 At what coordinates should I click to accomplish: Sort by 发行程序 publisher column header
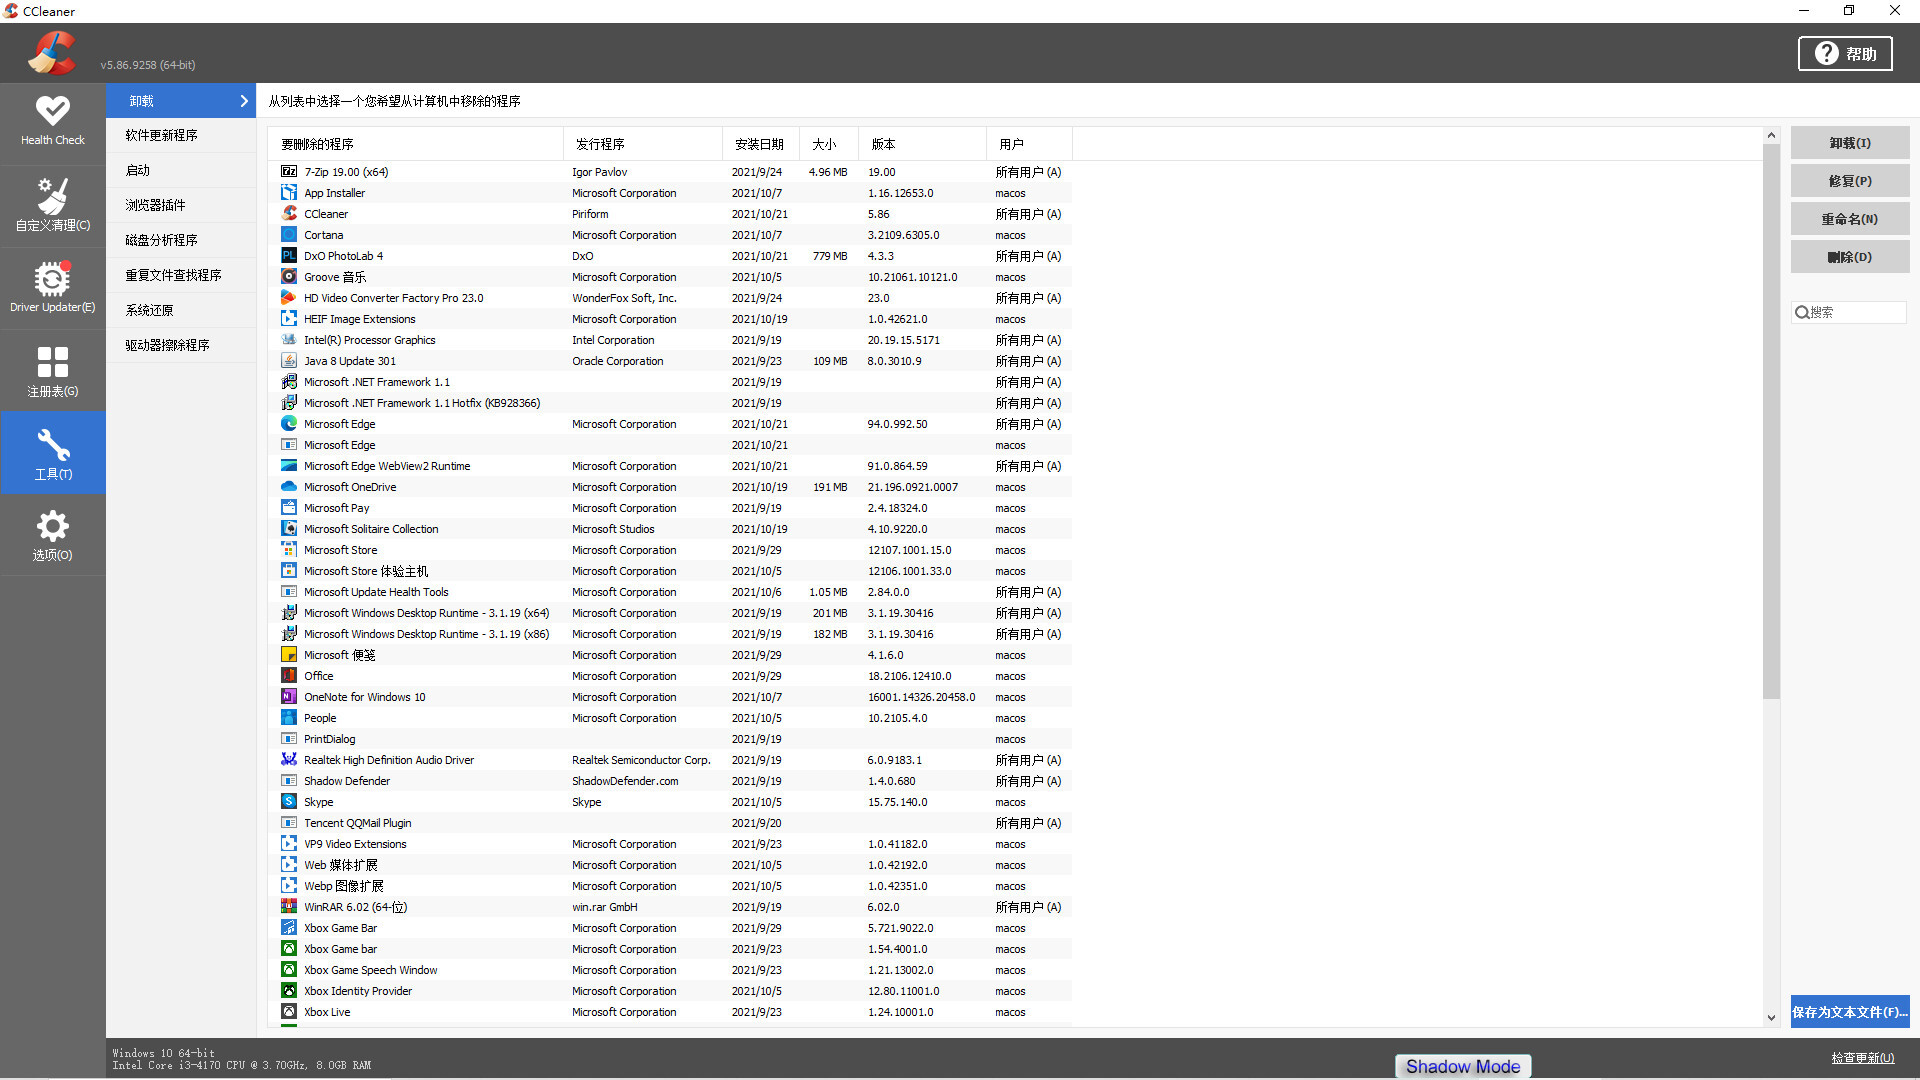pyautogui.click(x=643, y=144)
